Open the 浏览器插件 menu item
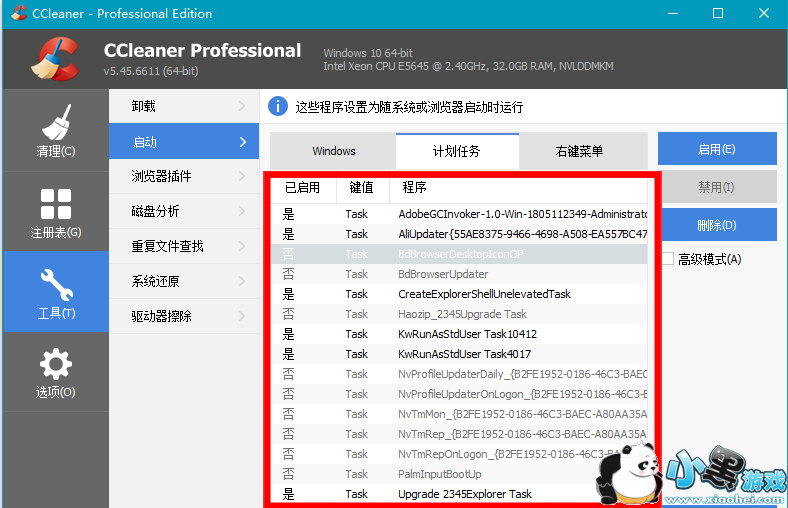 (x=184, y=176)
